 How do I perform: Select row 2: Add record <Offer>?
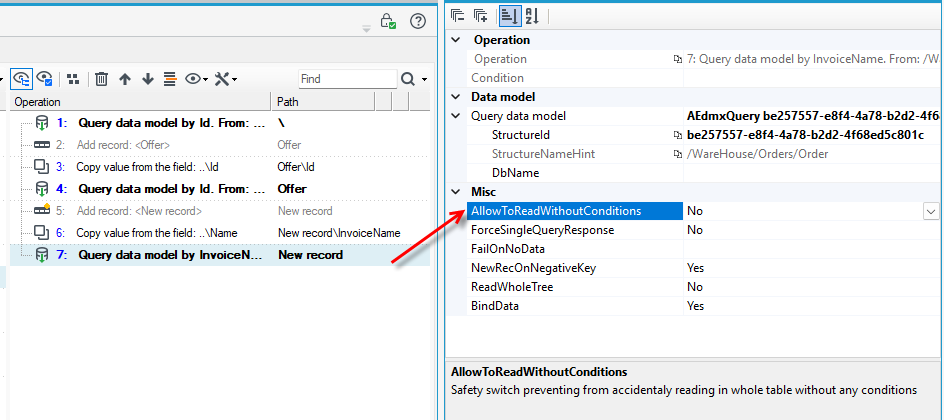[x=220, y=145]
